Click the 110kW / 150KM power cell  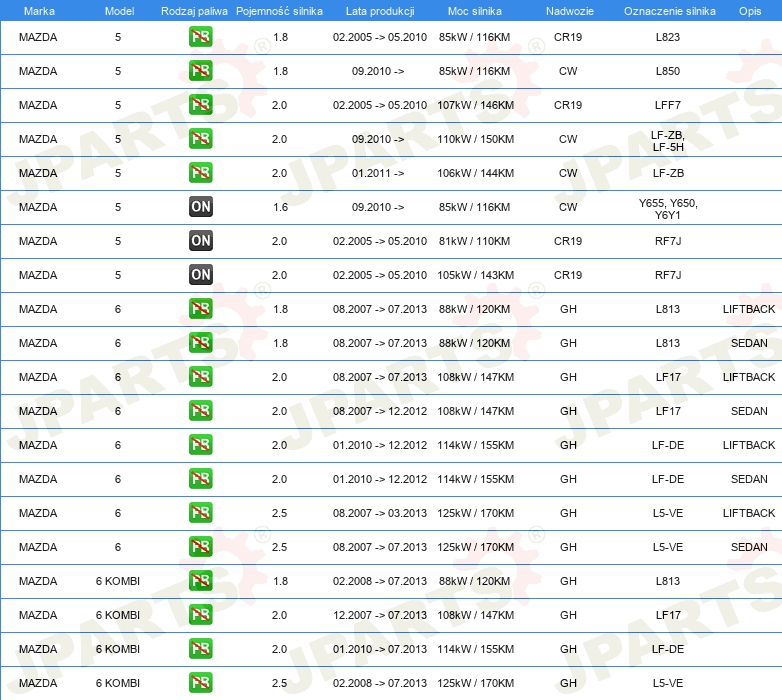(x=475, y=139)
